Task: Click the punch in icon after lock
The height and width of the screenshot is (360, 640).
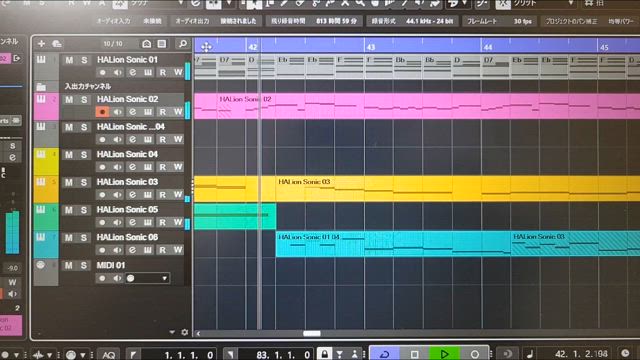Action: [x=340, y=354]
